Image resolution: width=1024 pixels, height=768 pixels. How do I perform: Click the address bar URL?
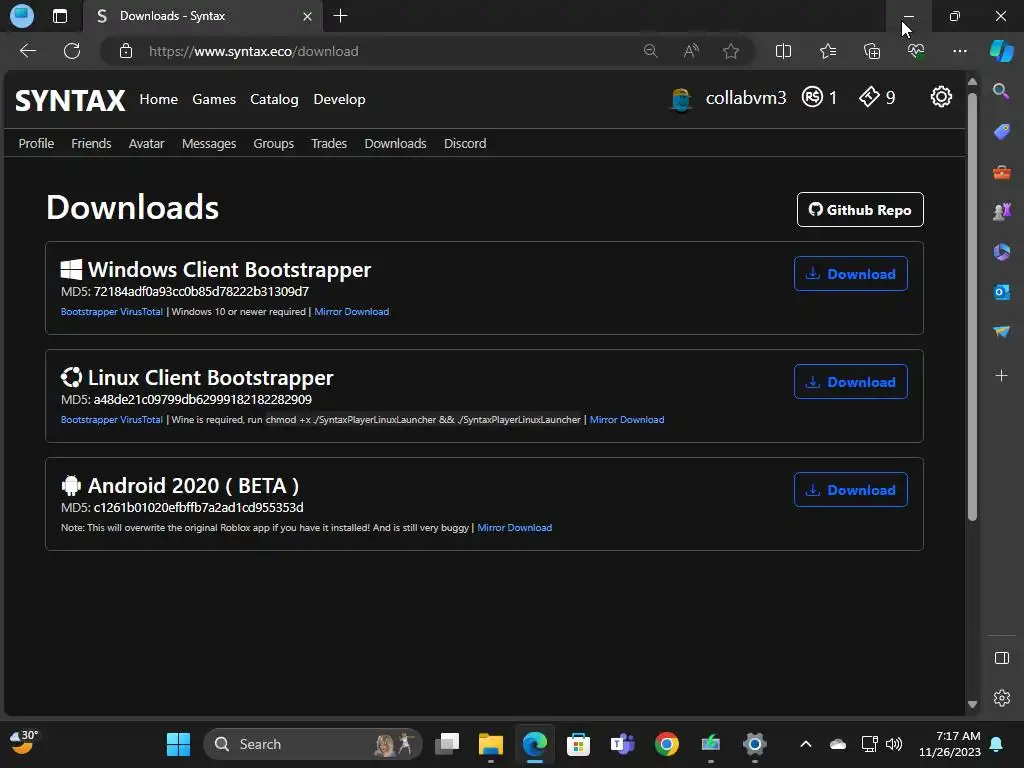253,51
